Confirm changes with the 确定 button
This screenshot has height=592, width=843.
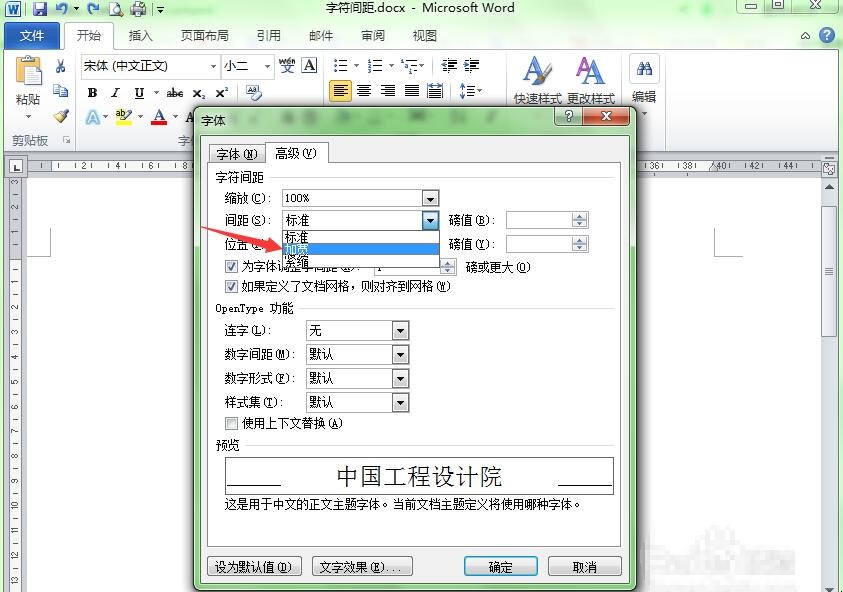pos(500,566)
